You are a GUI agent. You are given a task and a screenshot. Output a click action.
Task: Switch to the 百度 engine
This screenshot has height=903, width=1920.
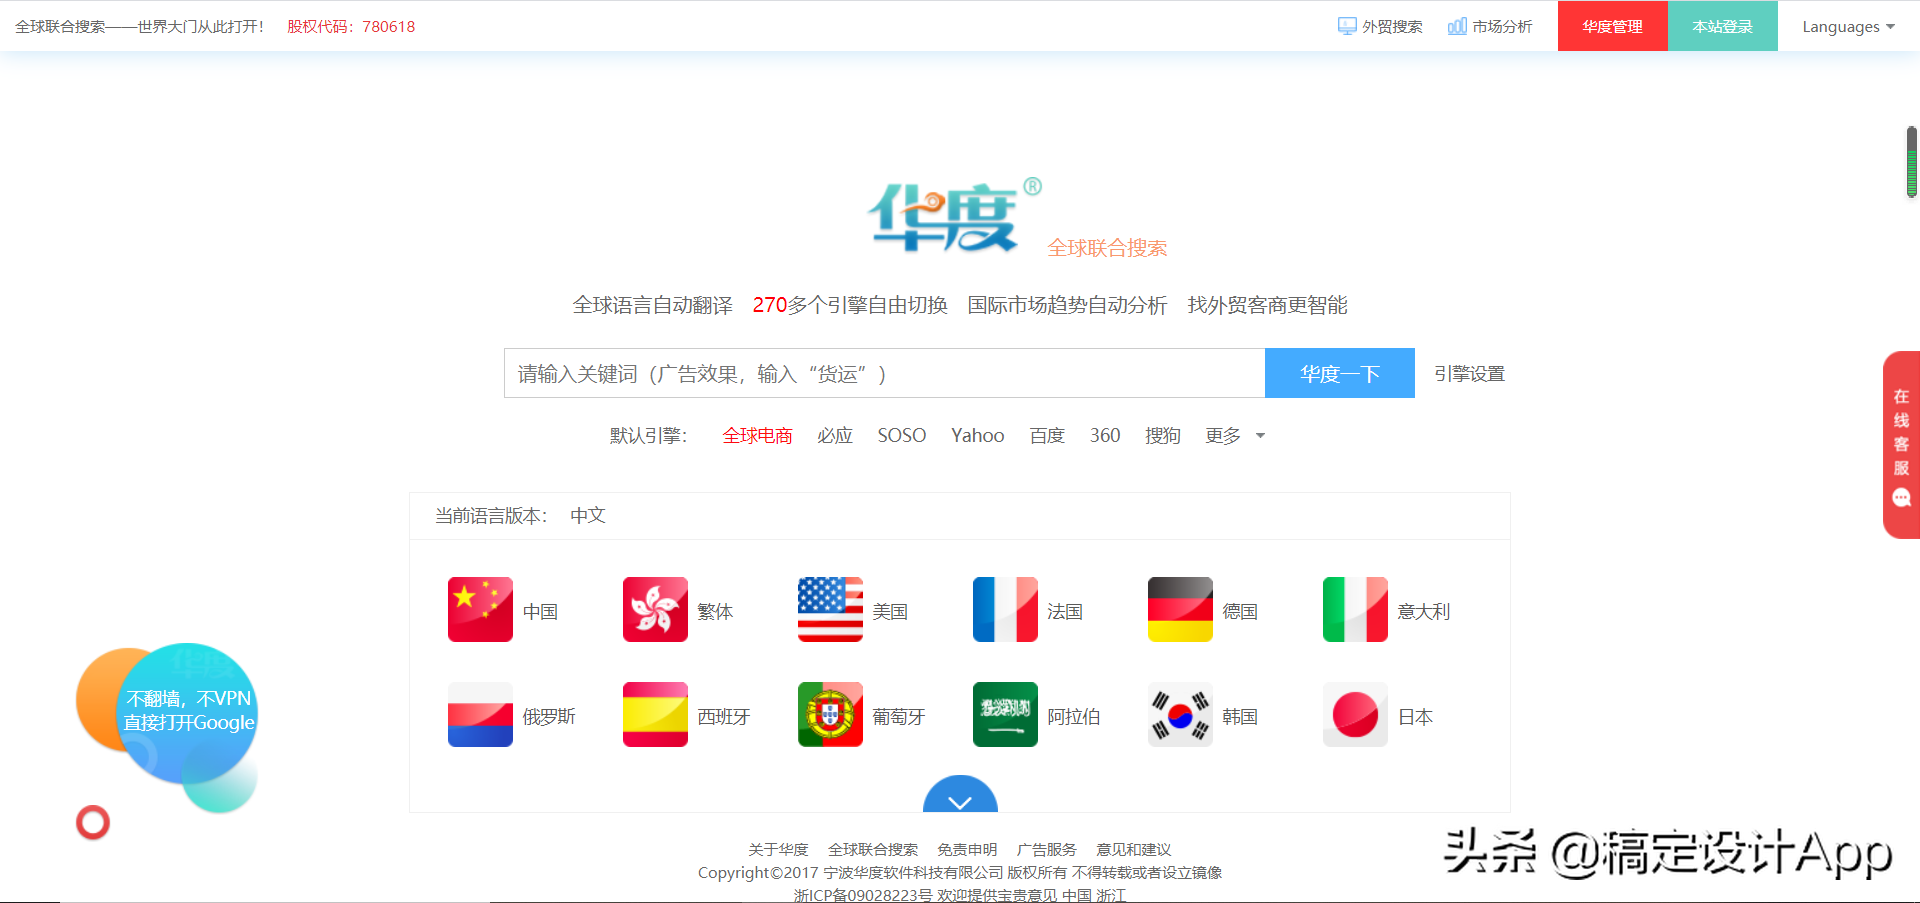tap(1047, 435)
